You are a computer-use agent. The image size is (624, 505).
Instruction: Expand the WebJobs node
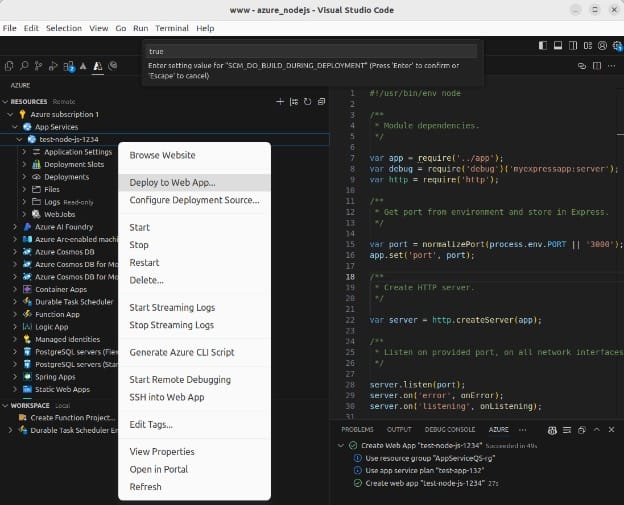[x=24, y=214]
